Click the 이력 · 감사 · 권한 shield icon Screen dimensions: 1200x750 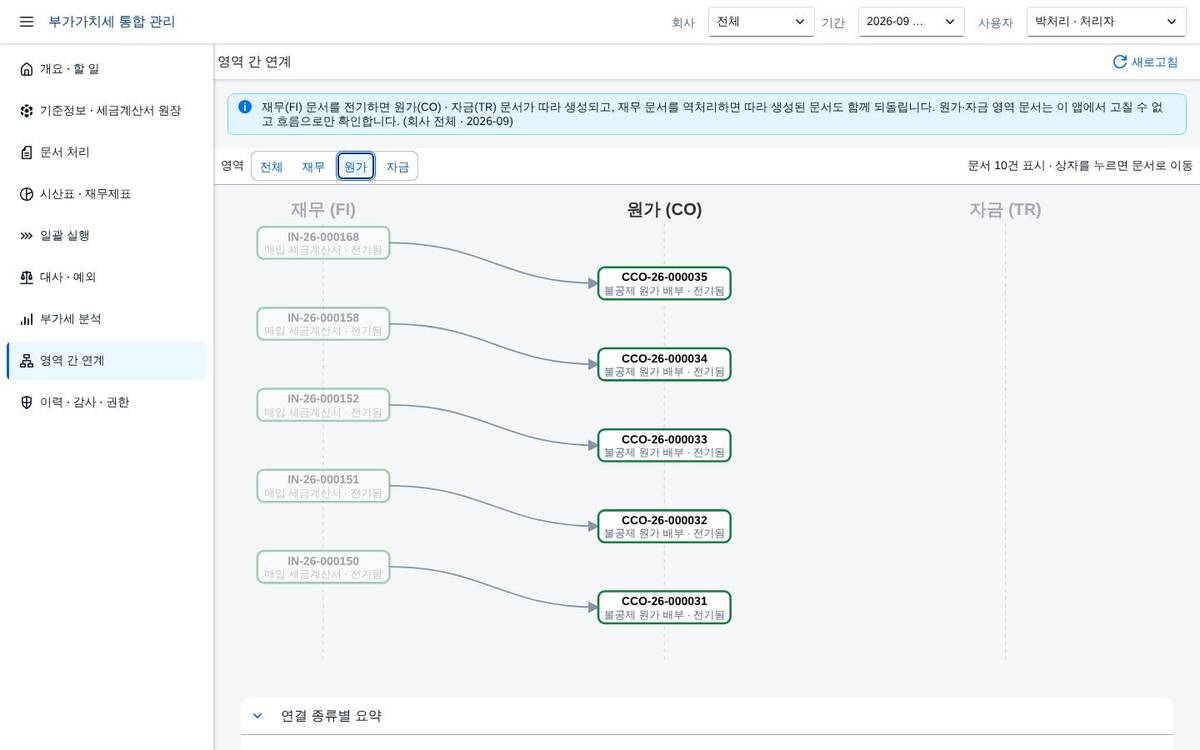[x=26, y=402]
